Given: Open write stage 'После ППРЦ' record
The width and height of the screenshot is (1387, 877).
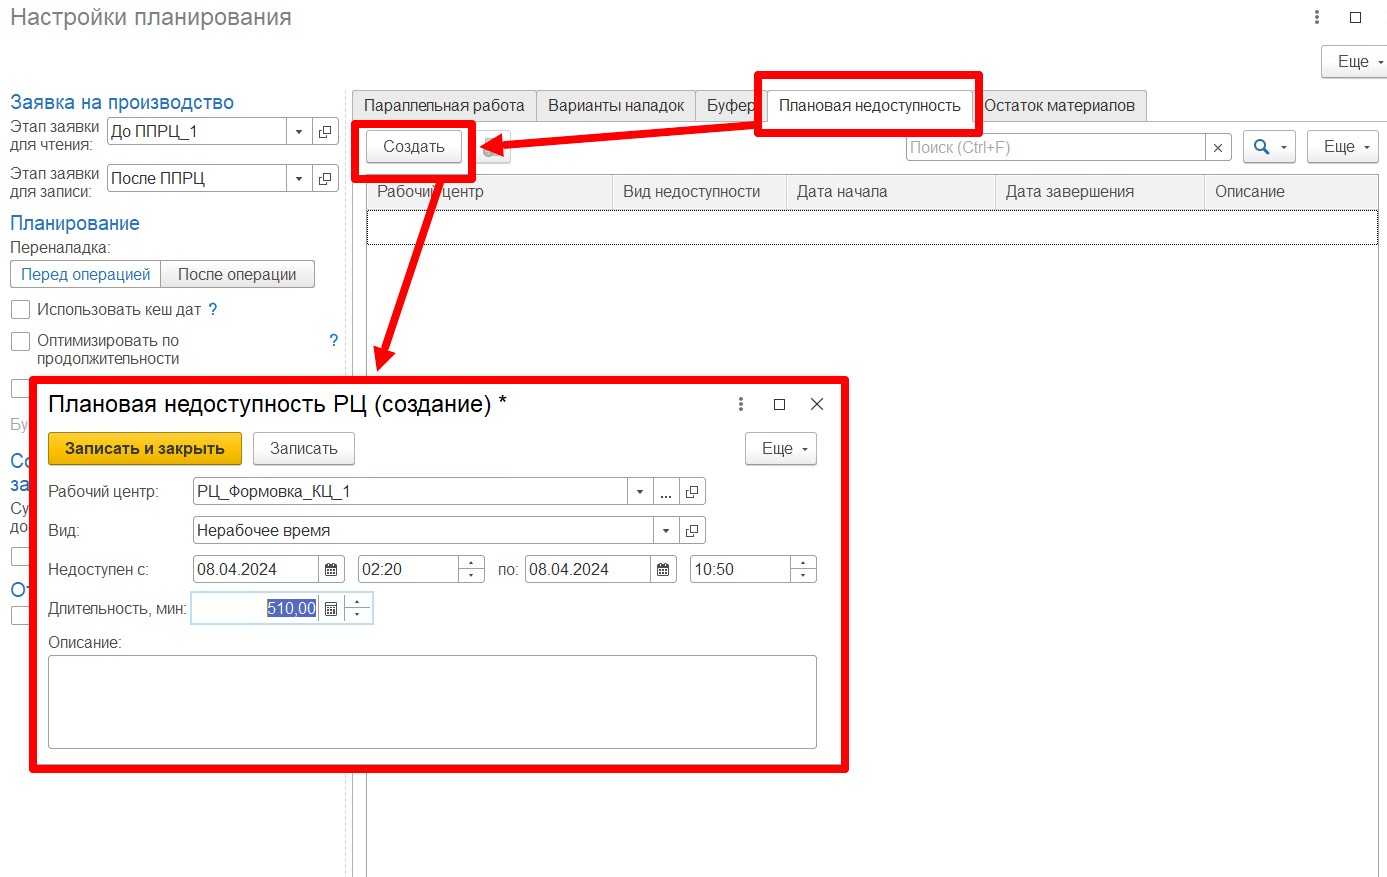Looking at the screenshot, I should [x=325, y=179].
